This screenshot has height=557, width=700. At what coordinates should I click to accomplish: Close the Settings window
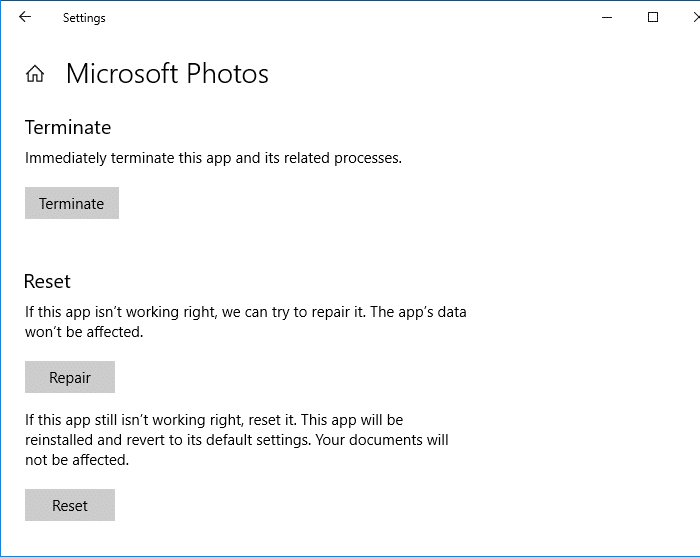click(x=696, y=17)
